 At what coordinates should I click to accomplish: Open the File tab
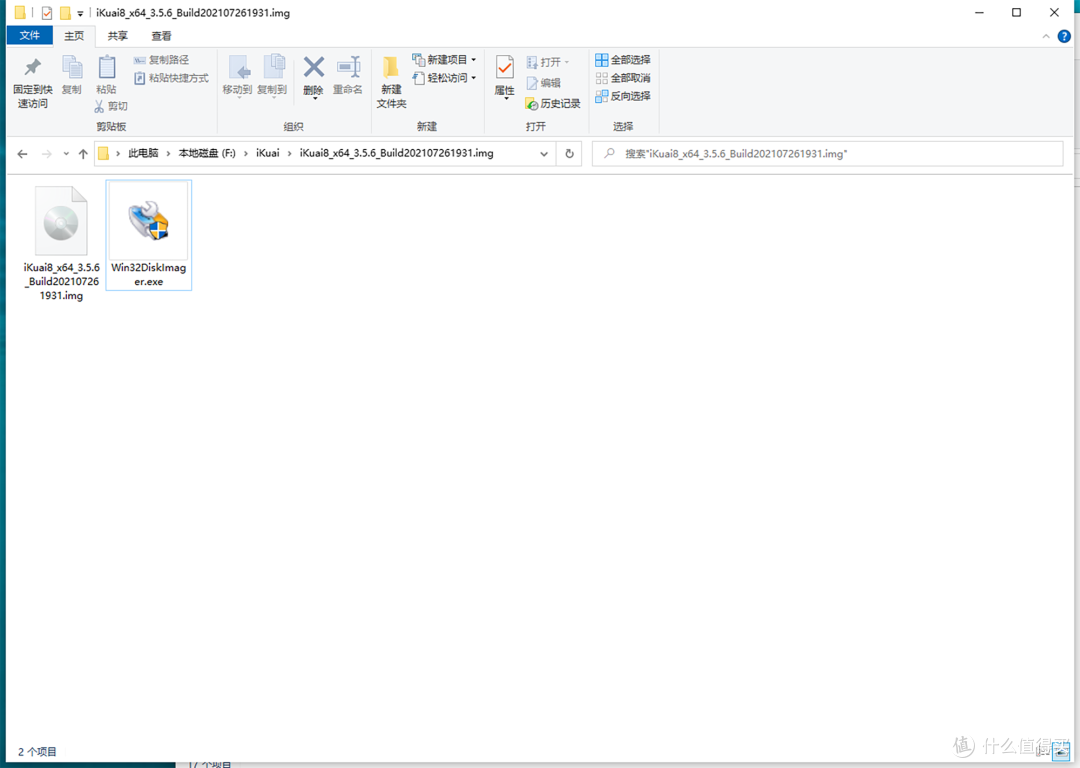coord(30,36)
